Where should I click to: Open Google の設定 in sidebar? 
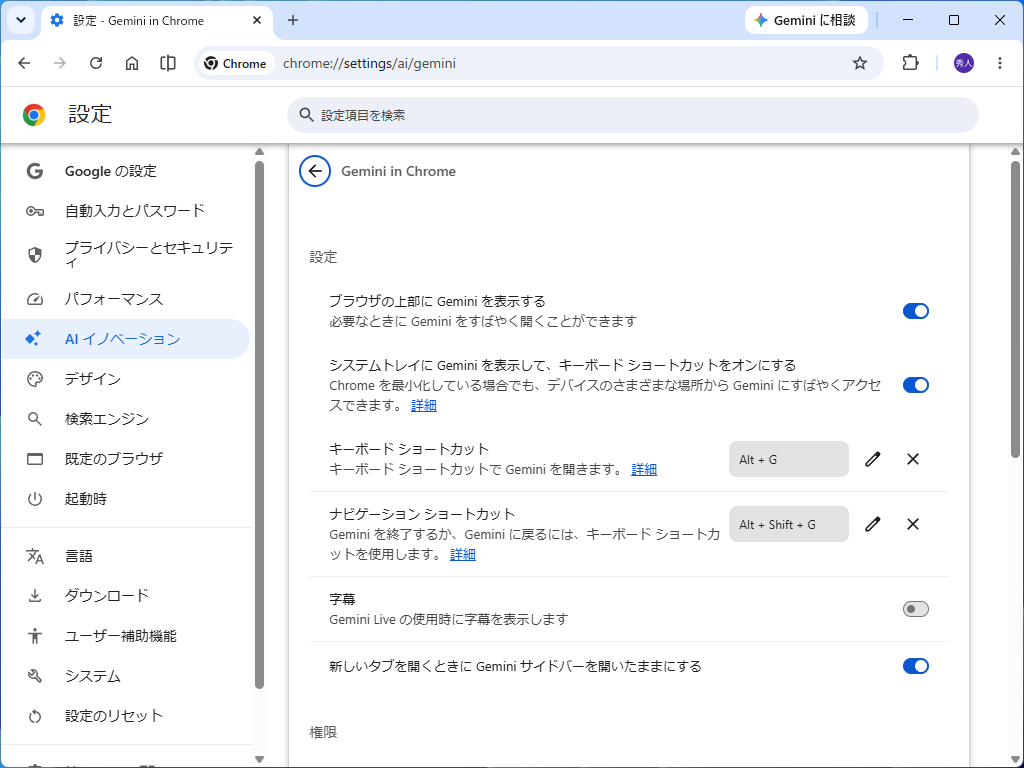(x=126, y=171)
